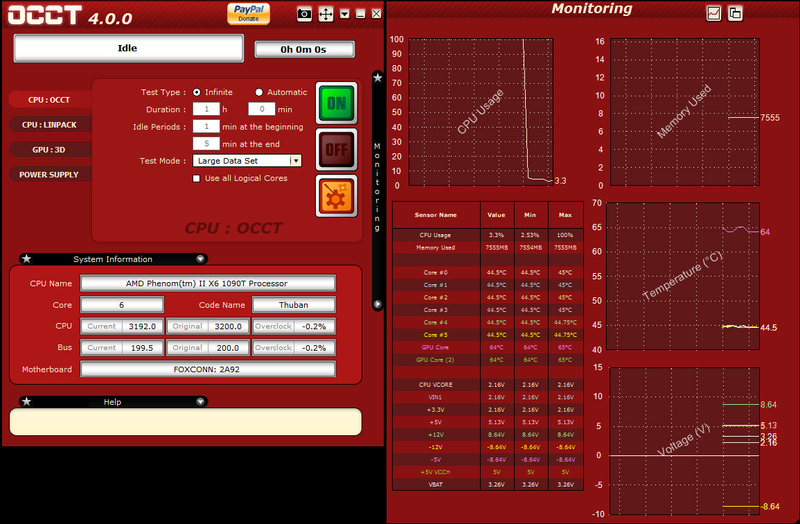Edit idle minutes at the beginning

point(206,127)
